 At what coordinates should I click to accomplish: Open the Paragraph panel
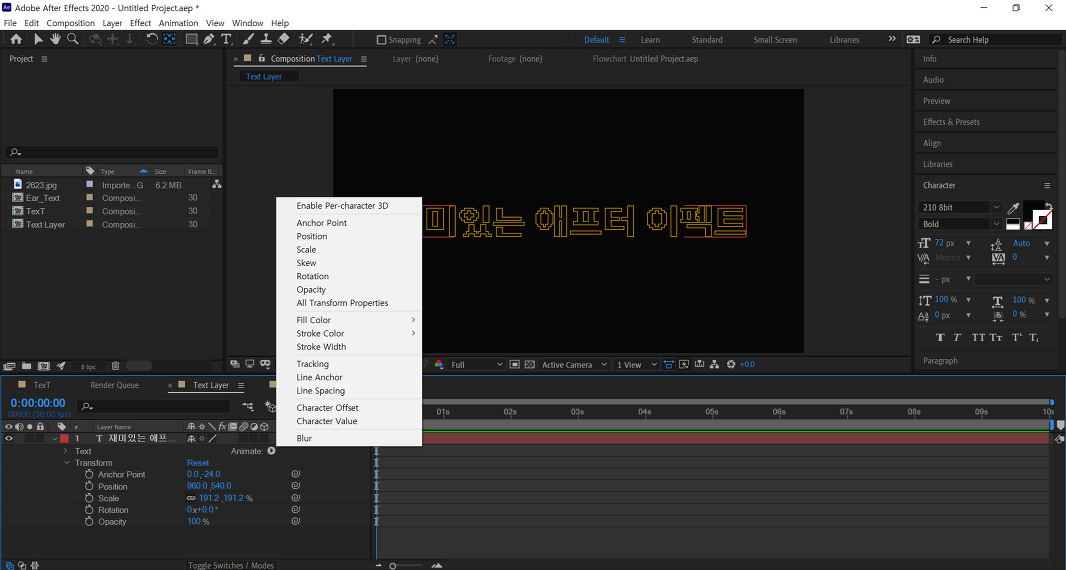tap(940, 361)
